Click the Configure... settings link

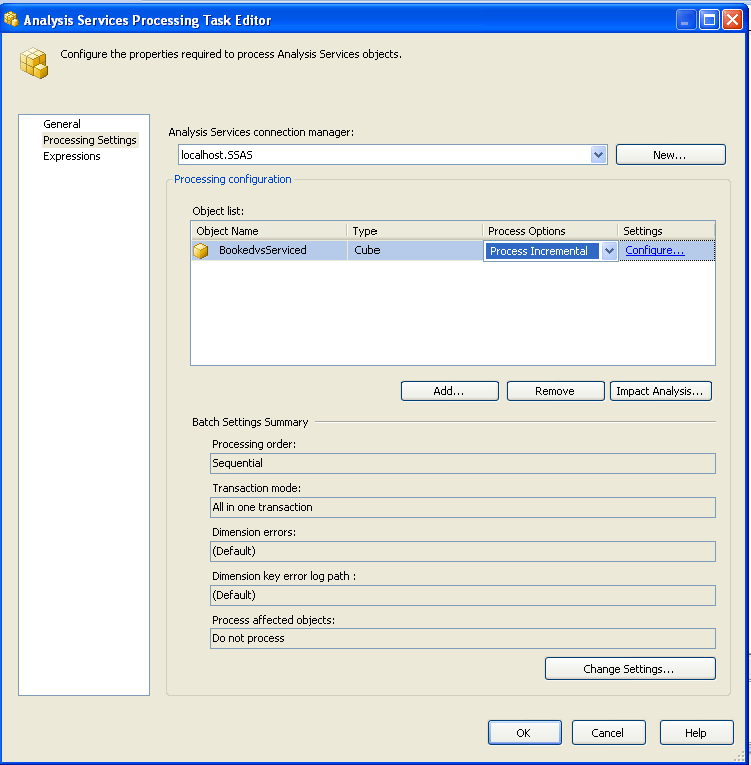654,250
